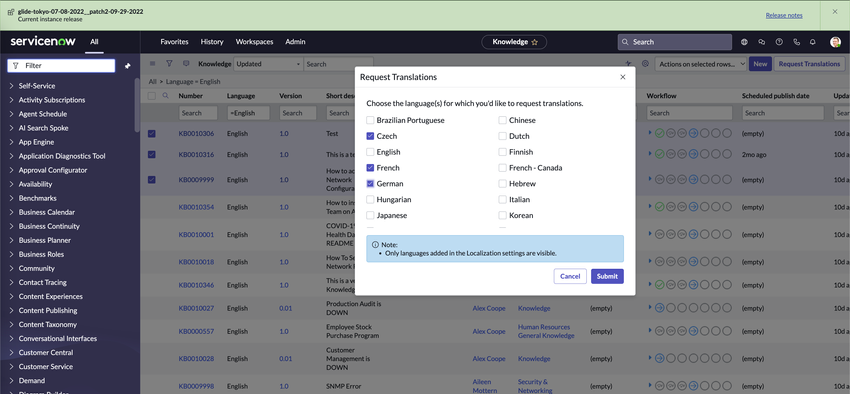Click the New button
The height and width of the screenshot is (394, 850).
[761, 64]
